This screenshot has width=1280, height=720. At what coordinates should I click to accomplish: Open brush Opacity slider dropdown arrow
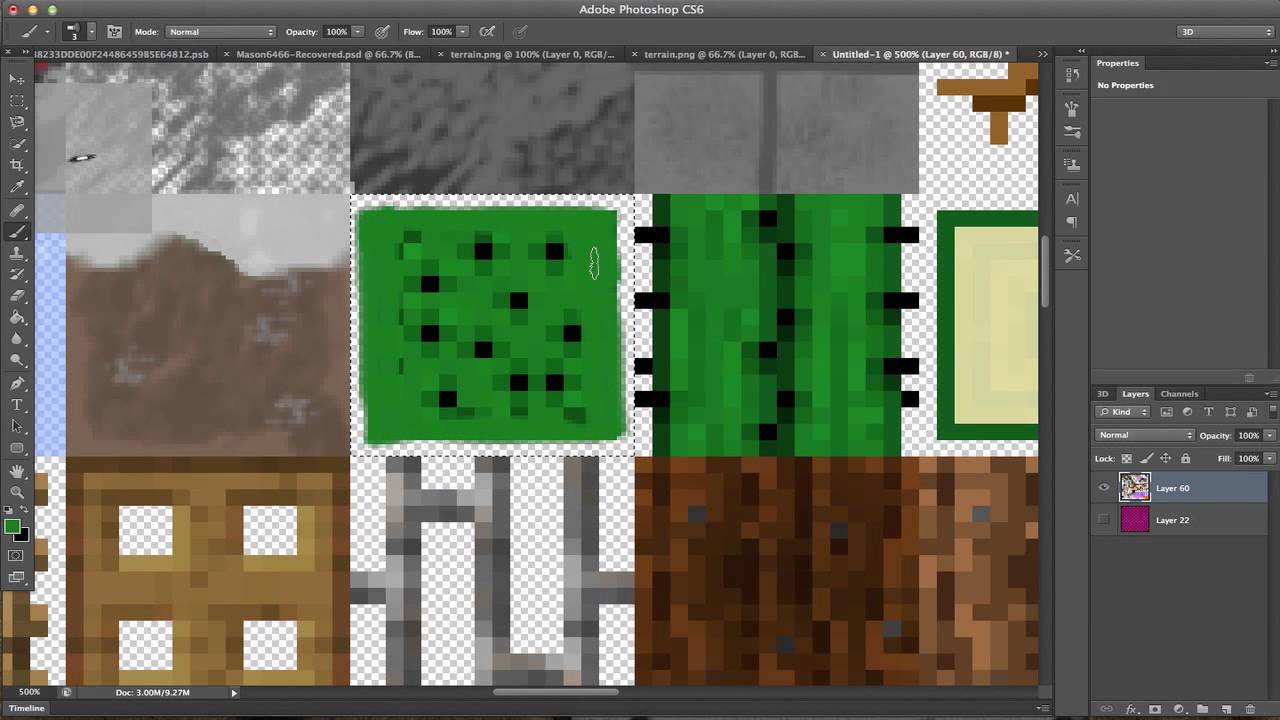(x=358, y=32)
